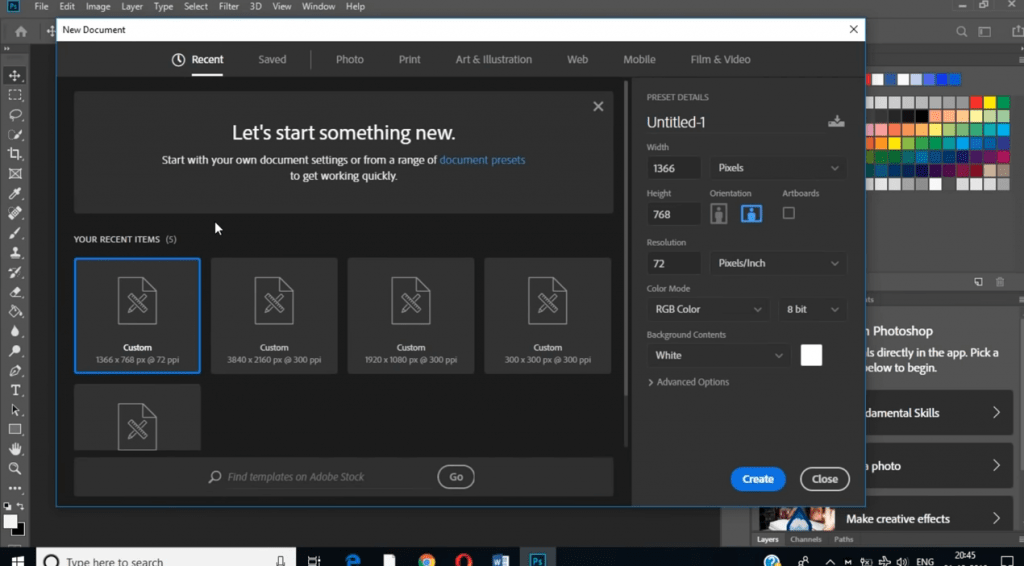1024x566 pixels.
Task: Follow the document presets link
Action: 482,160
